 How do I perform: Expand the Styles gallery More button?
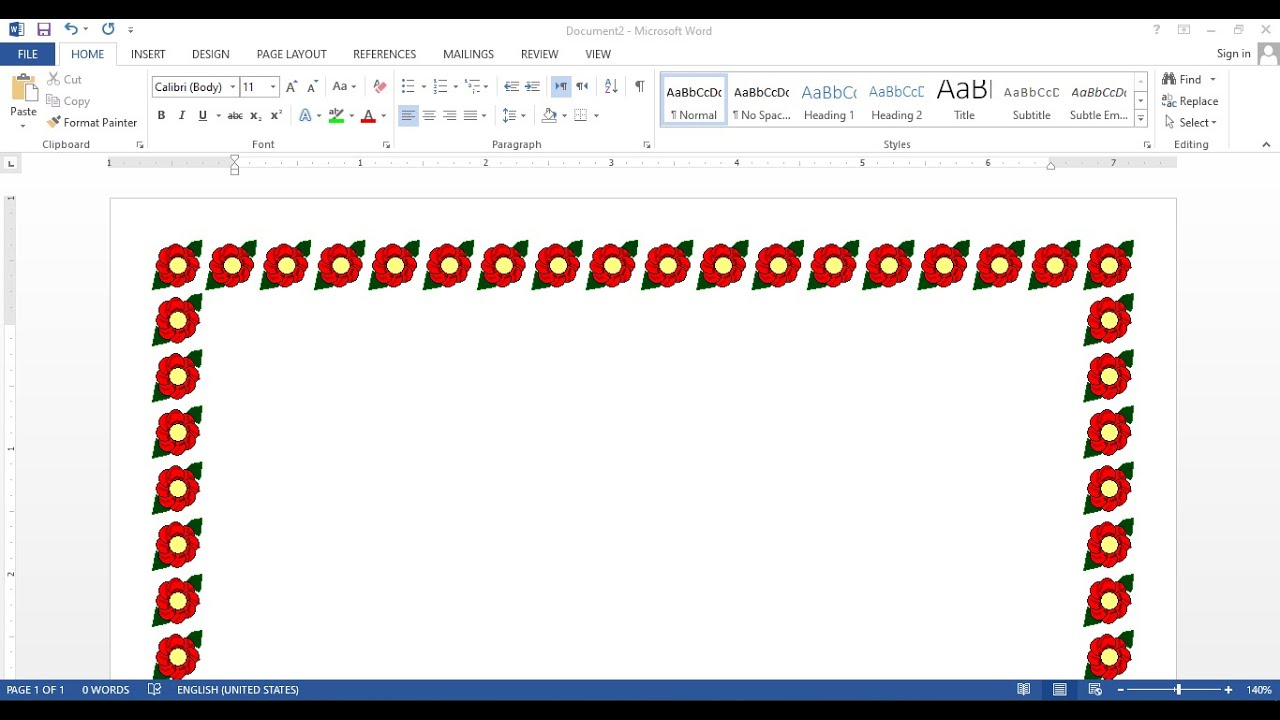click(x=1140, y=118)
